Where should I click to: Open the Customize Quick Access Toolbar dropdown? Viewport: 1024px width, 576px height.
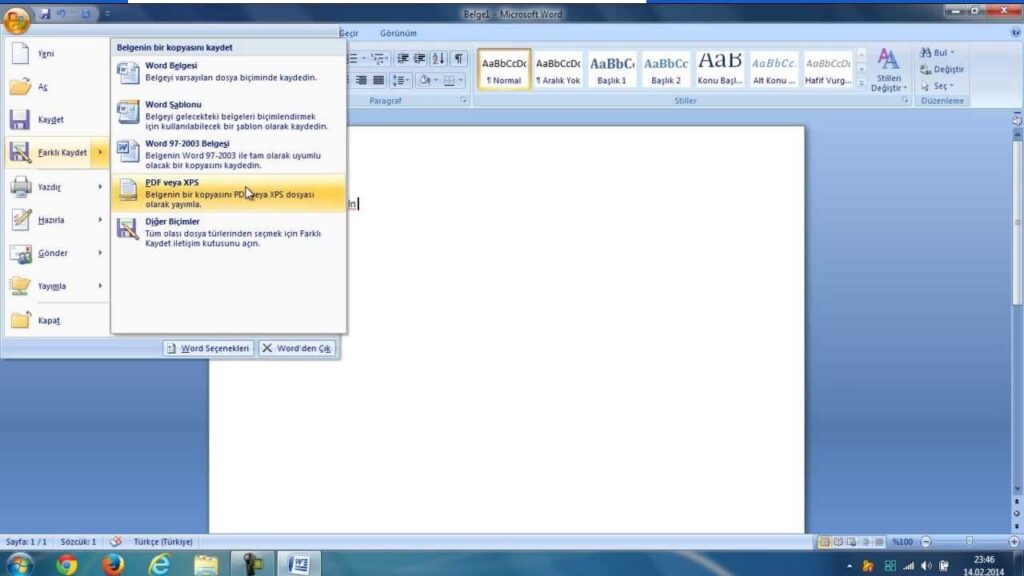click(107, 14)
